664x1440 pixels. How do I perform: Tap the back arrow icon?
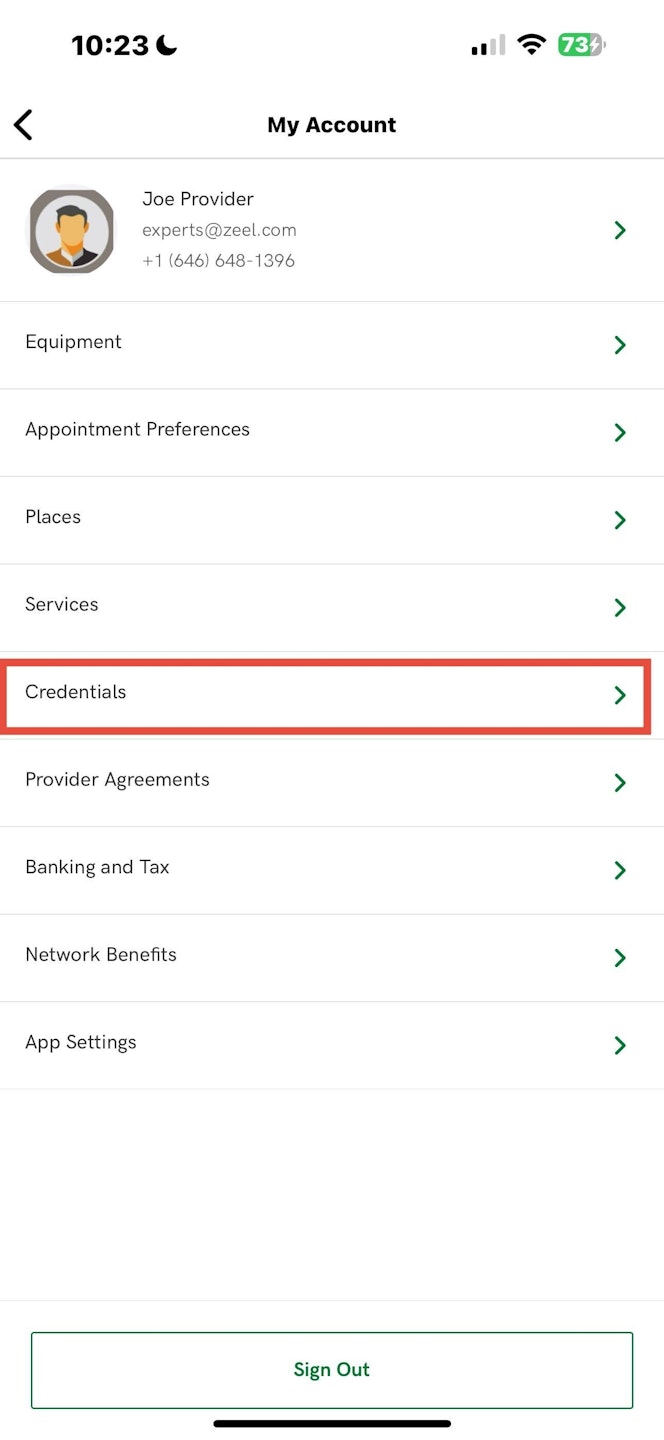tap(24, 125)
